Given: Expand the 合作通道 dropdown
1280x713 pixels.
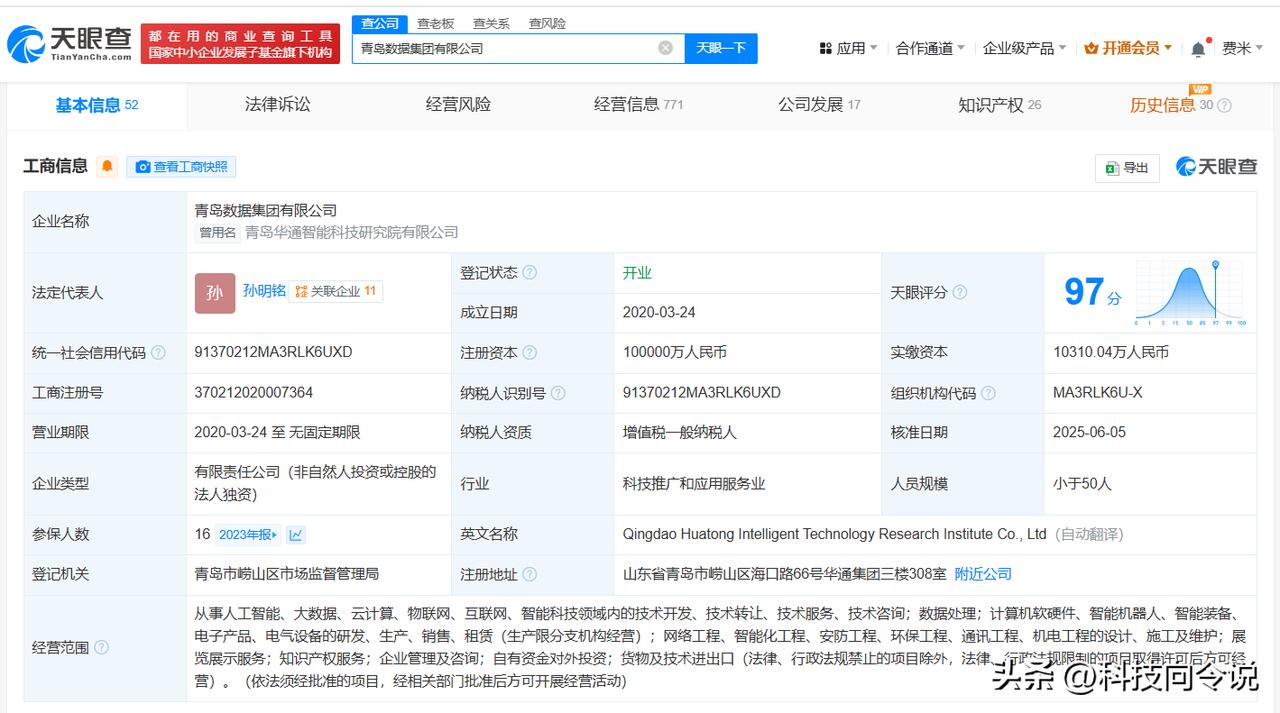Looking at the screenshot, I should click(930, 48).
